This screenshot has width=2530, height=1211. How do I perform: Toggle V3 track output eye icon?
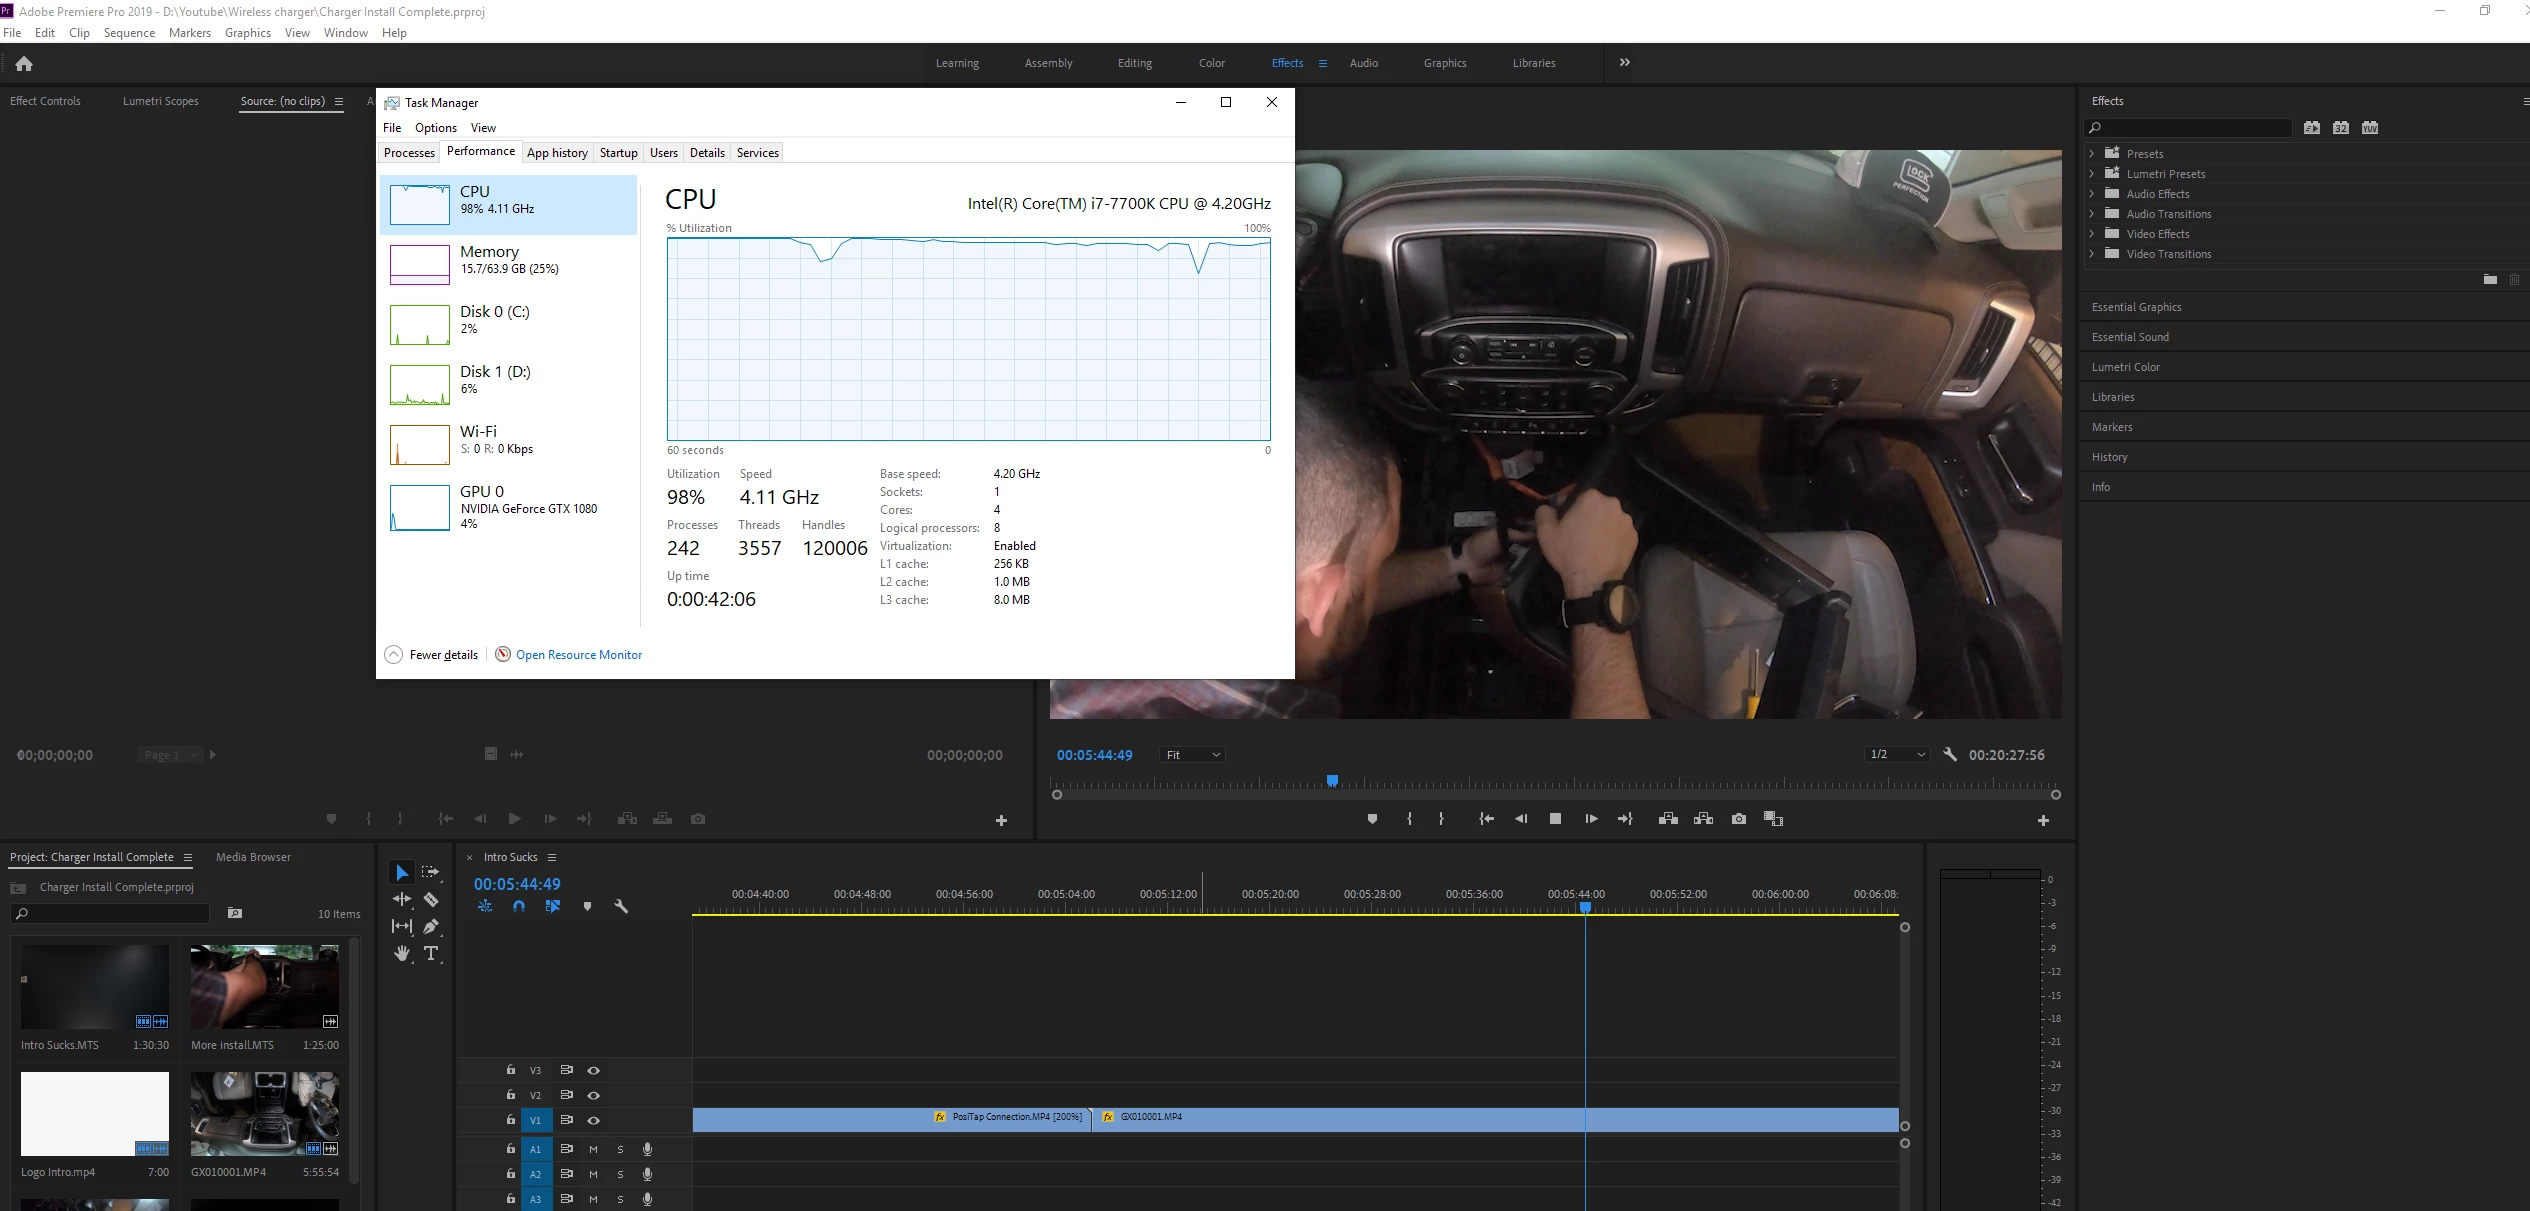(593, 1070)
